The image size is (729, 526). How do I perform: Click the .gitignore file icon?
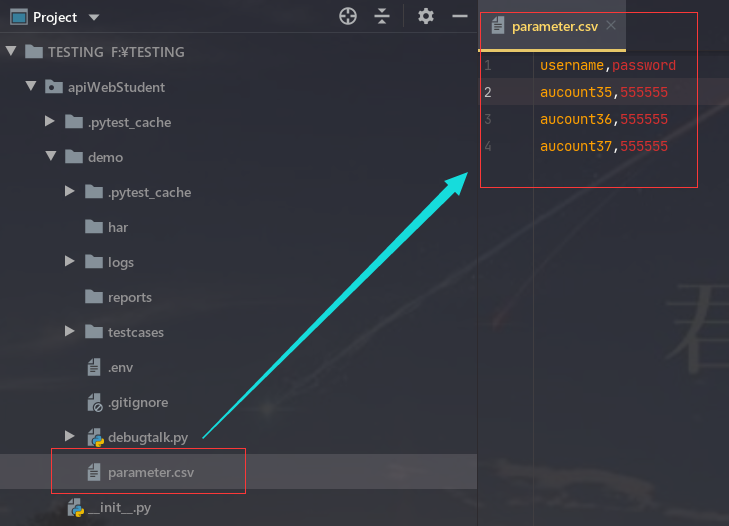pyautogui.click(x=95, y=402)
